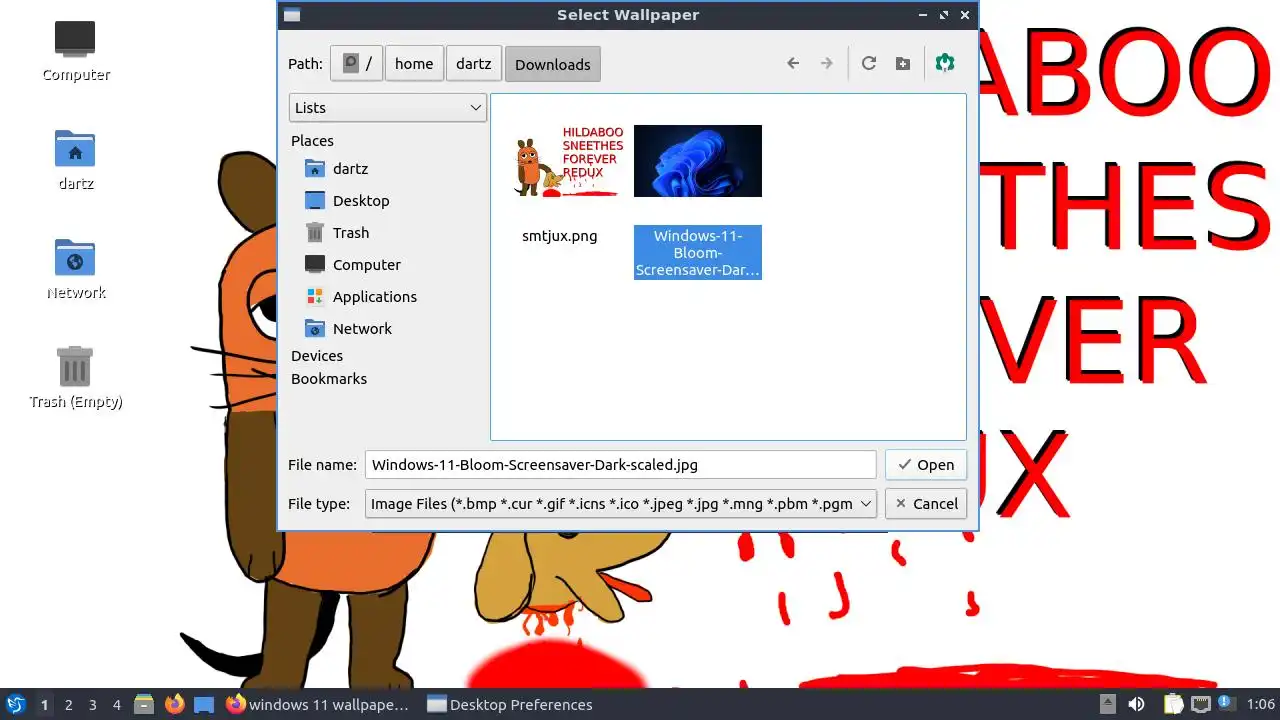Open the volume control tray icon
The width and height of the screenshot is (1280, 720).
tap(1136, 705)
